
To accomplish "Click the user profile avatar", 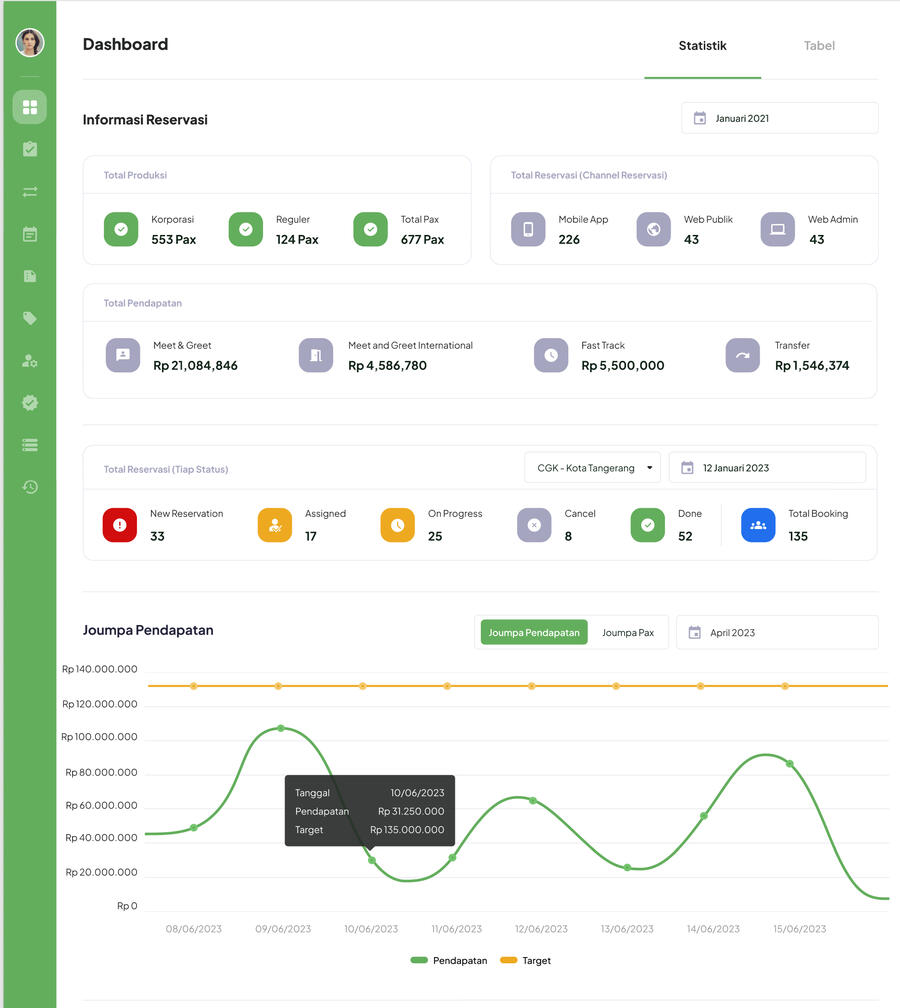I will (30, 42).
